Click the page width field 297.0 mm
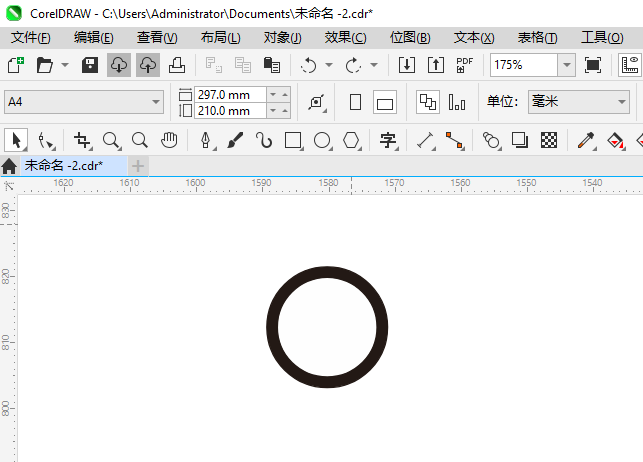Image resolution: width=643 pixels, height=462 pixels. pos(230,95)
